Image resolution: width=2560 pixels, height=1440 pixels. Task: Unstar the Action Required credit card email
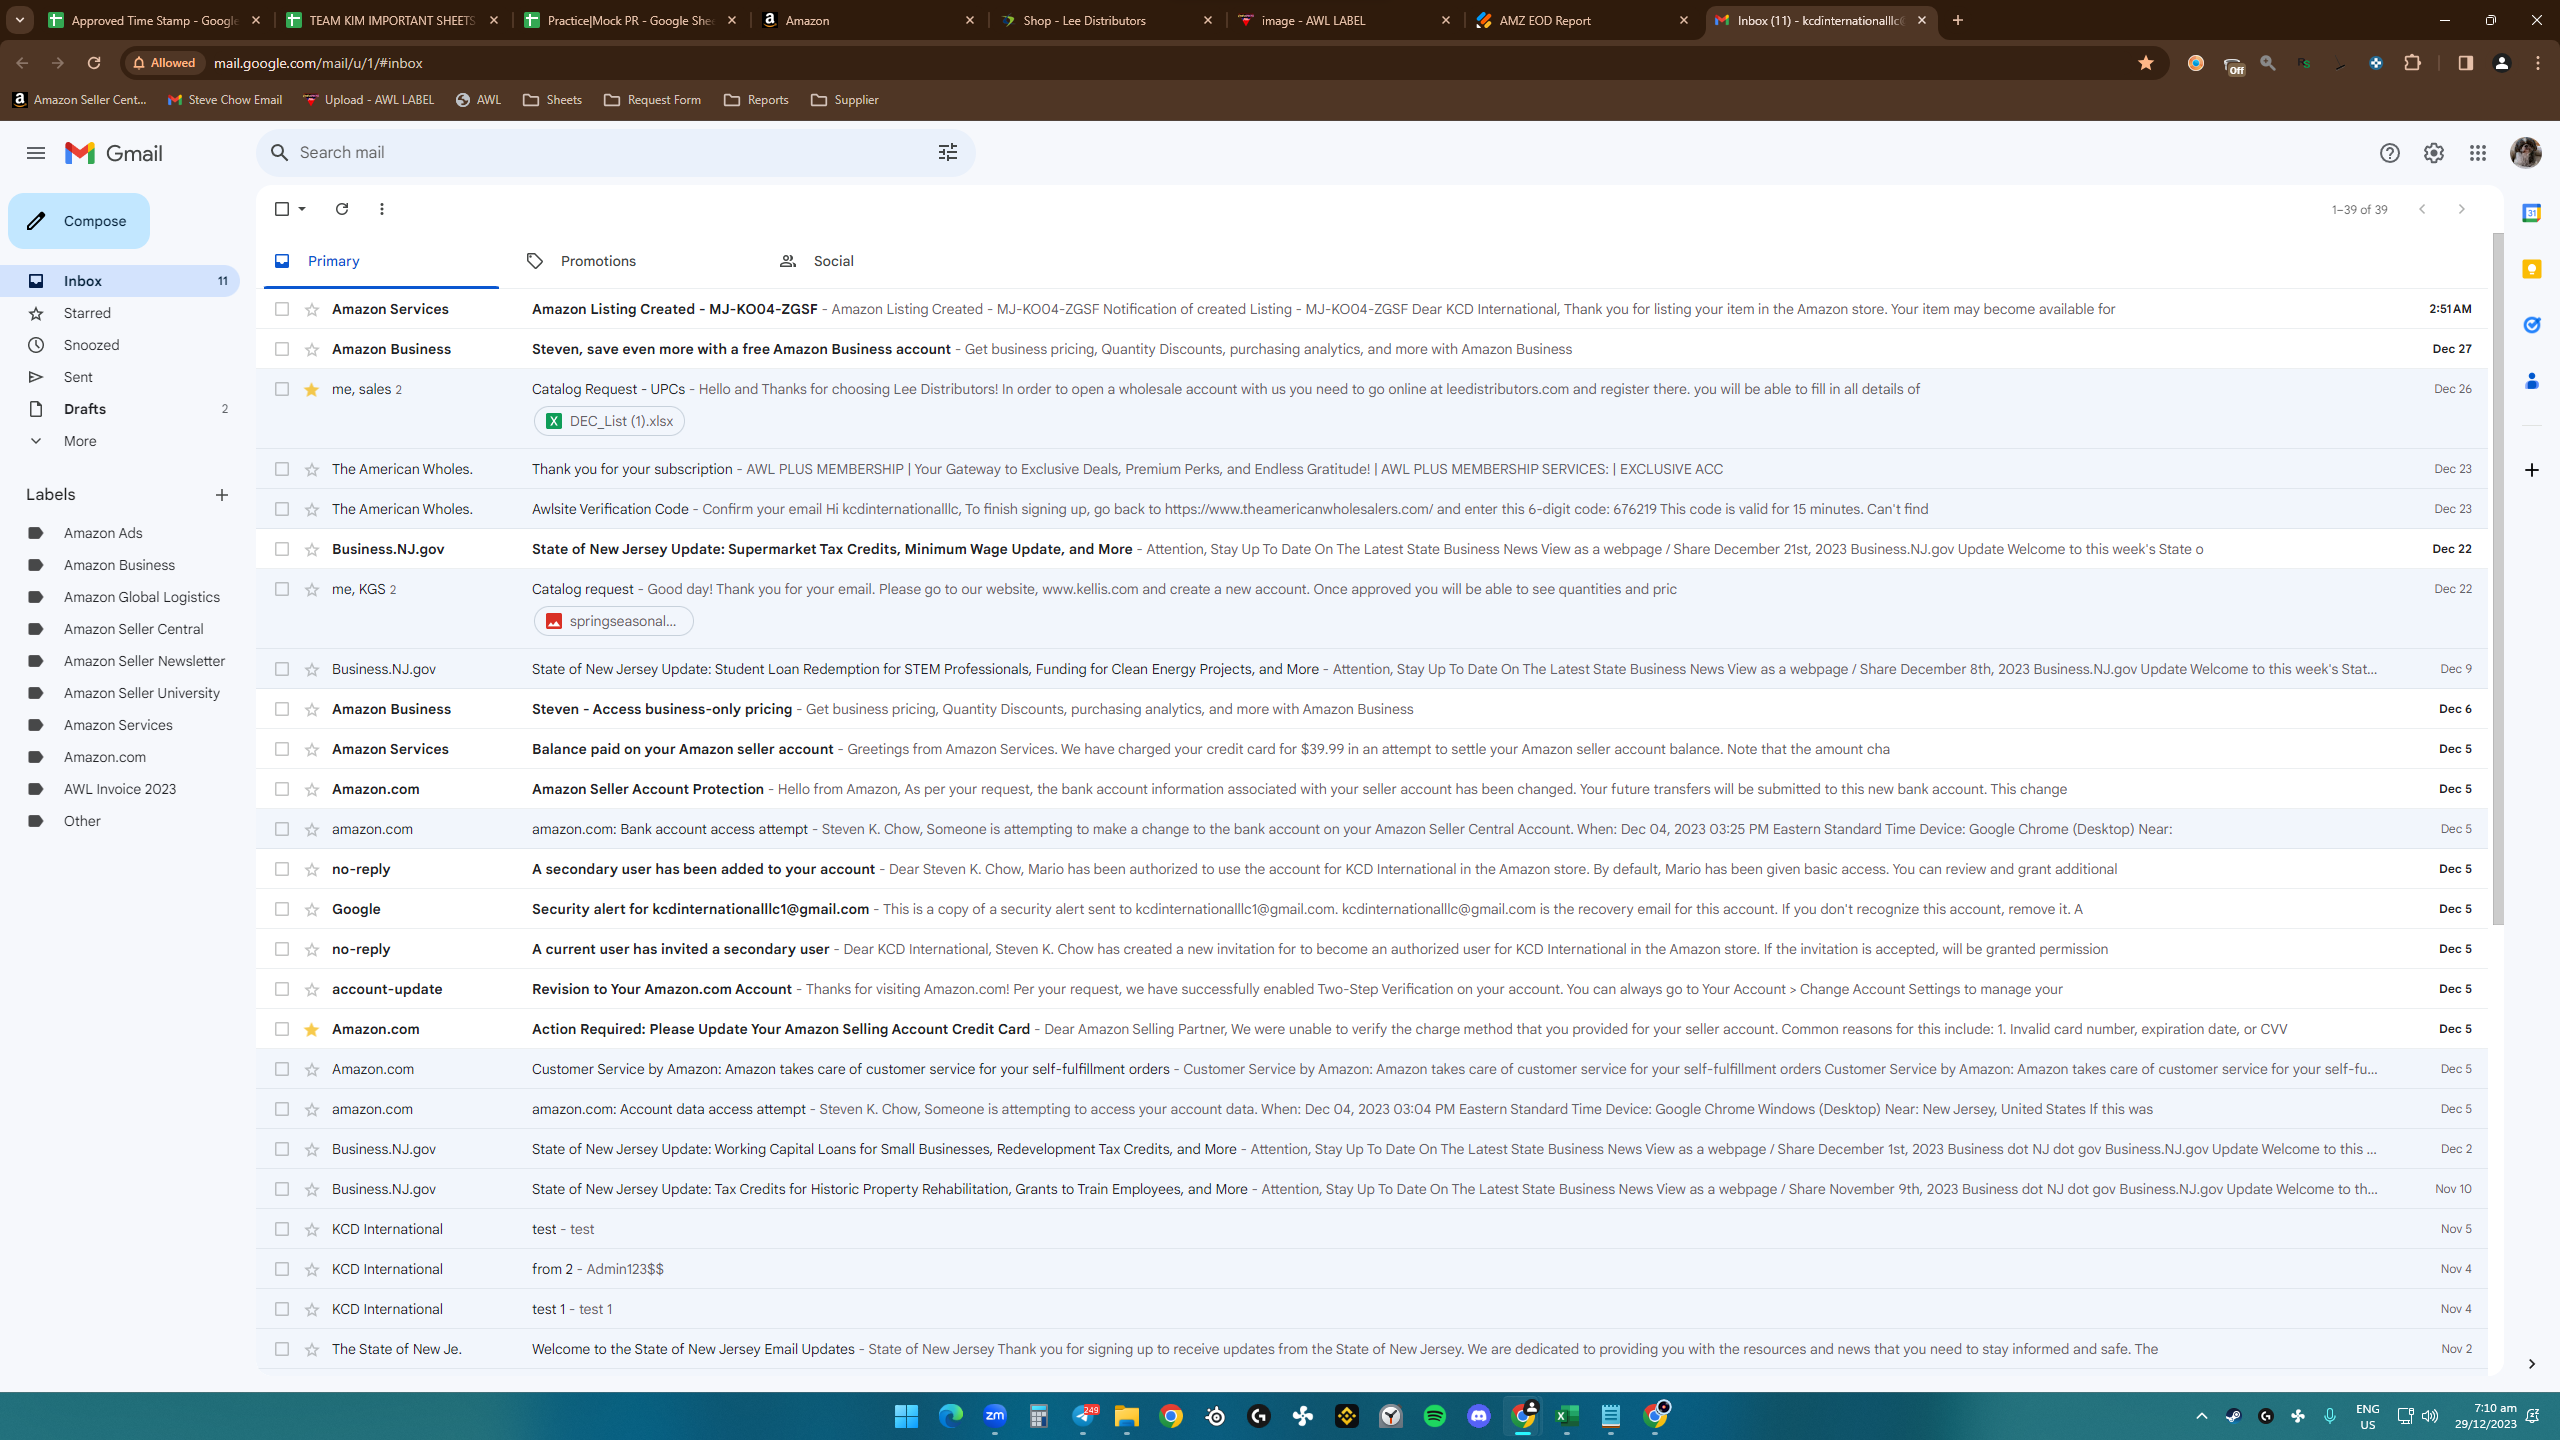coord(312,1029)
